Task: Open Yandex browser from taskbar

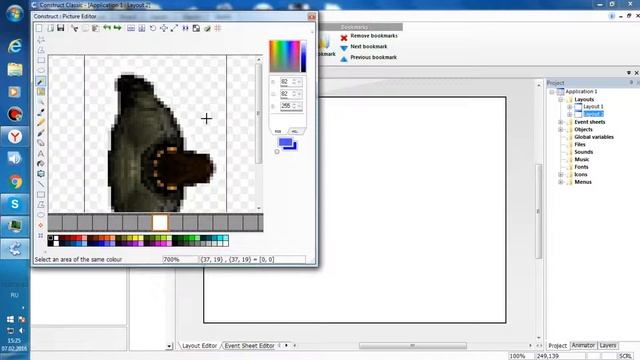Action: [15, 137]
